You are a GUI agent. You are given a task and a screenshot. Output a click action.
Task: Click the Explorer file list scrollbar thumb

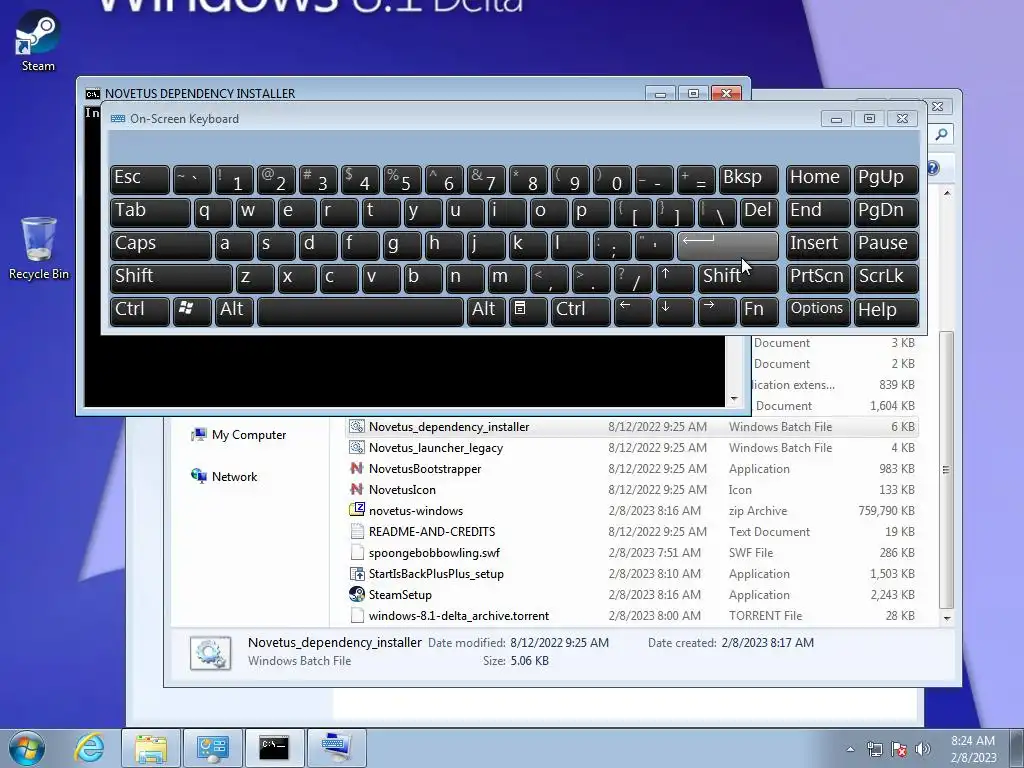pos(946,470)
